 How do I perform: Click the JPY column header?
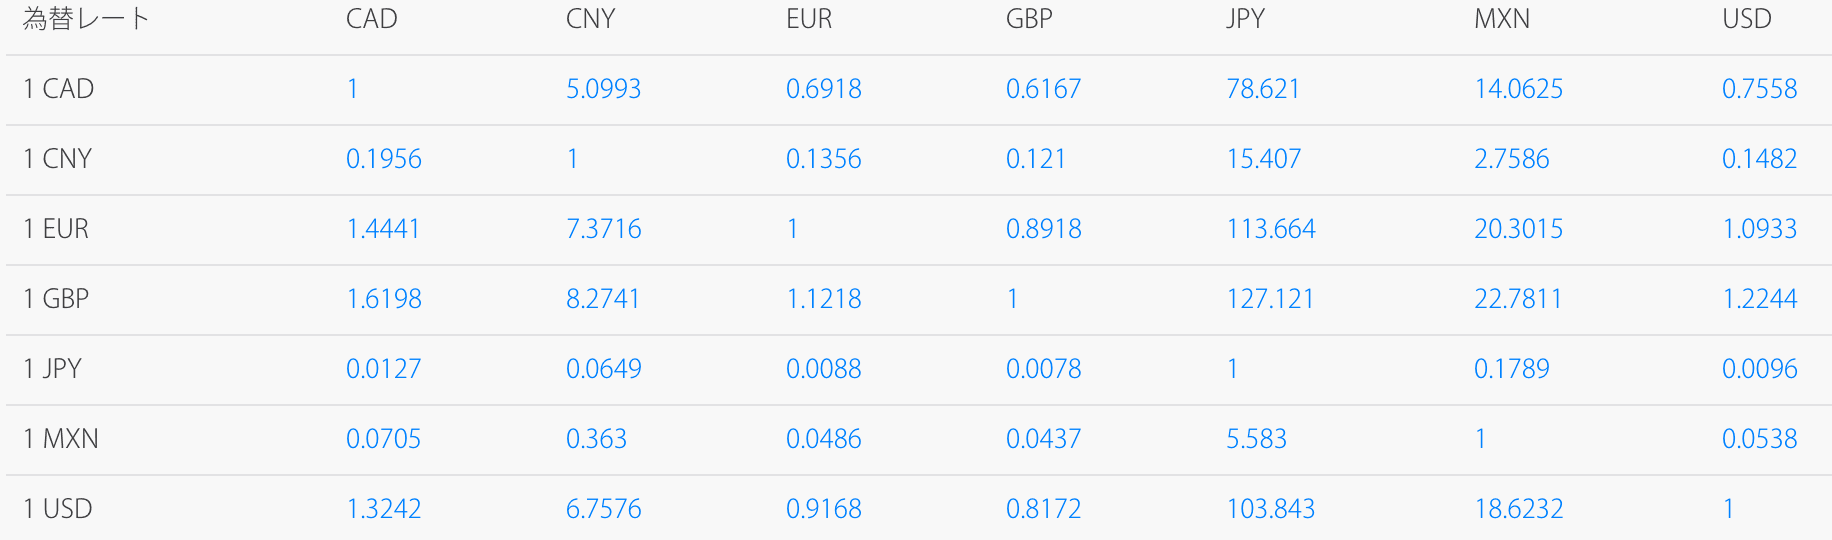tap(1245, 19)
